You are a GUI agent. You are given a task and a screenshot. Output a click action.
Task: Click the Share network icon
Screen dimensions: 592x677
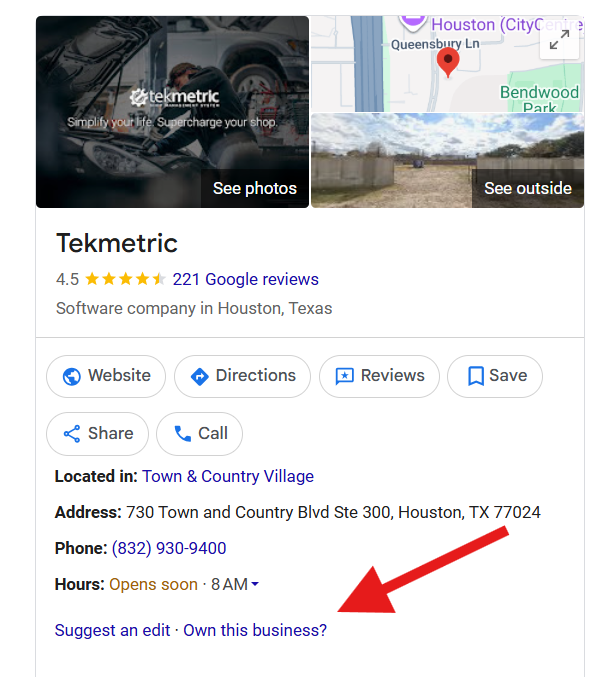pyautogui.click(x=72, y=434)
